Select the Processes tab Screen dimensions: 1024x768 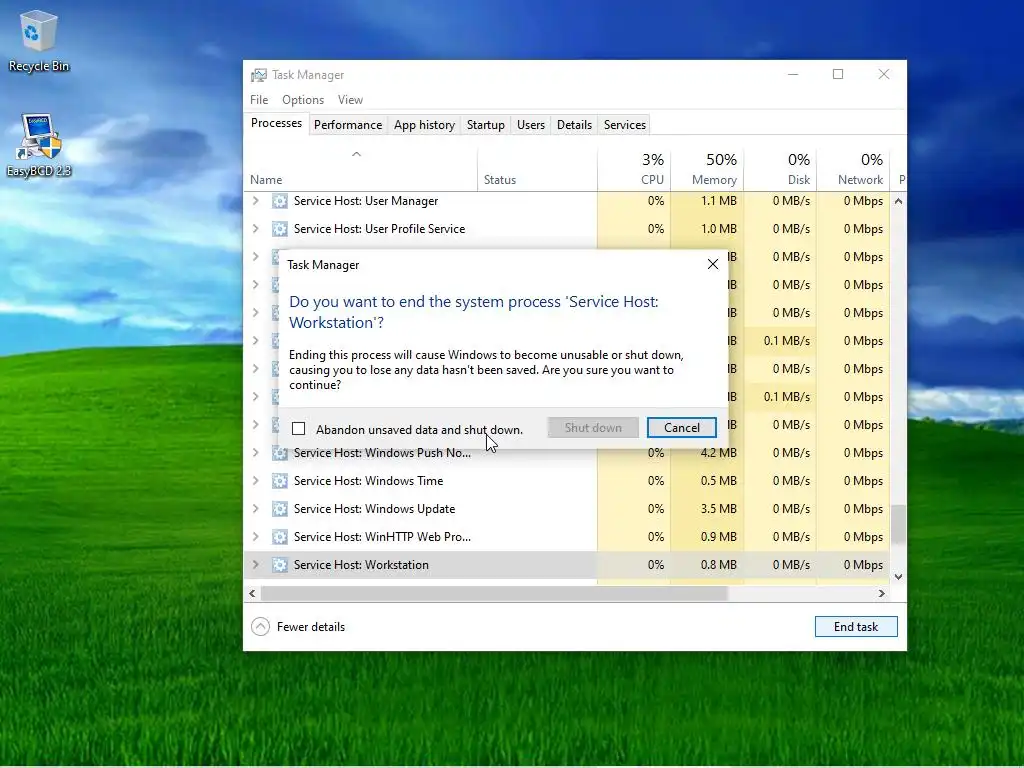pyautogui.click(x=276, y=123)
